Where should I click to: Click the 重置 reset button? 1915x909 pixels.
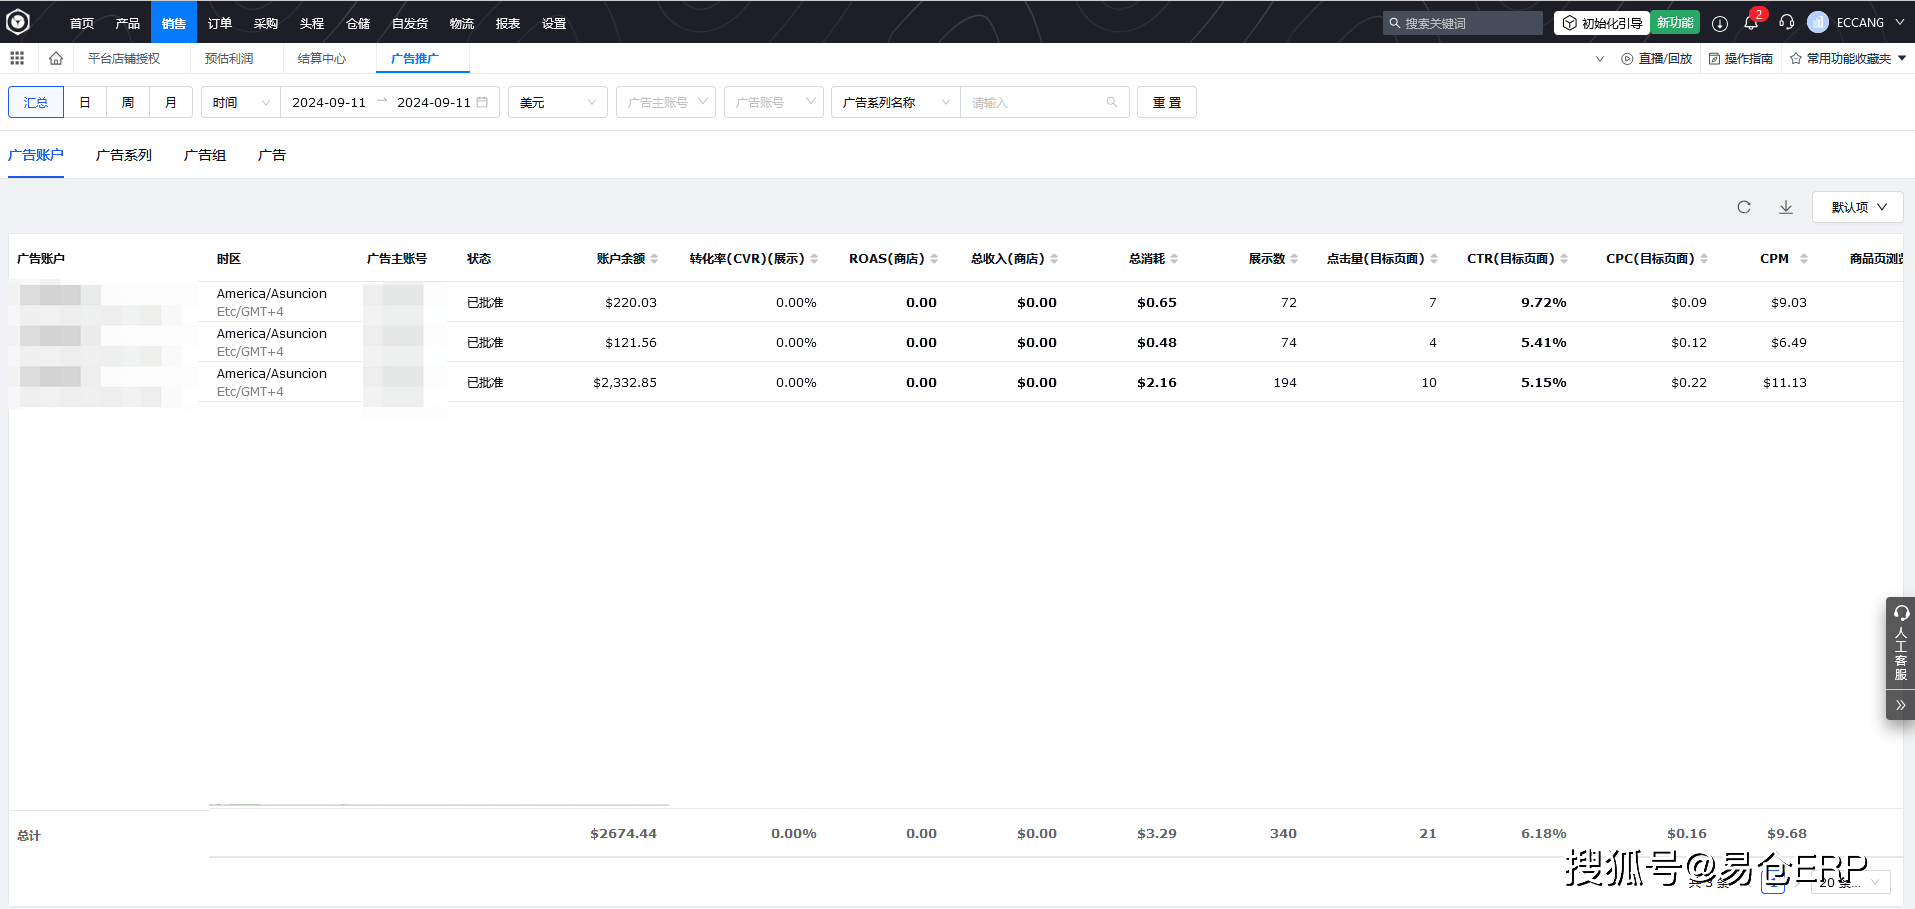click(1167, 102)
